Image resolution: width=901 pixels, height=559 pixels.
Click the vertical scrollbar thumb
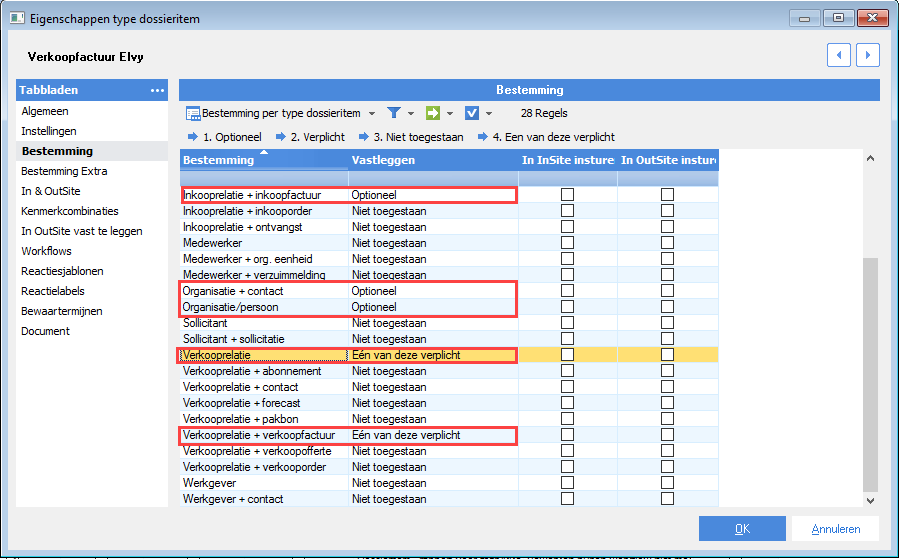(871, 375)
